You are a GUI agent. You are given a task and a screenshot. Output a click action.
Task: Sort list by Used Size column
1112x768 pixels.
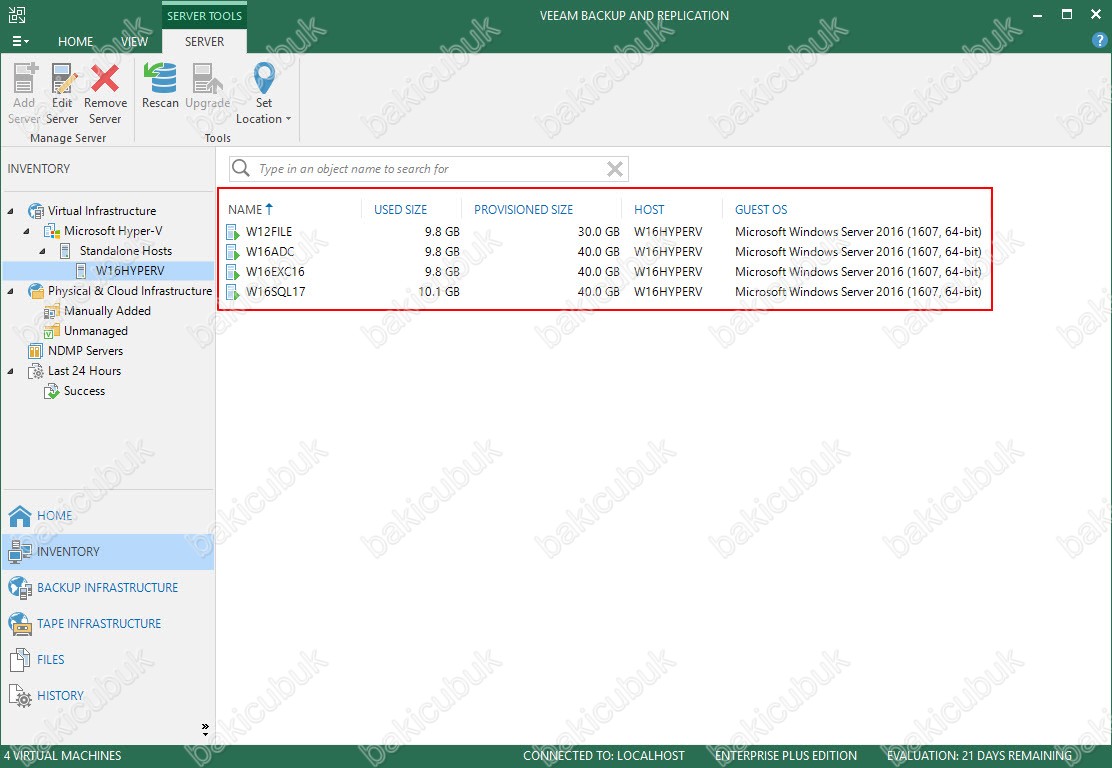click(400, 210)
